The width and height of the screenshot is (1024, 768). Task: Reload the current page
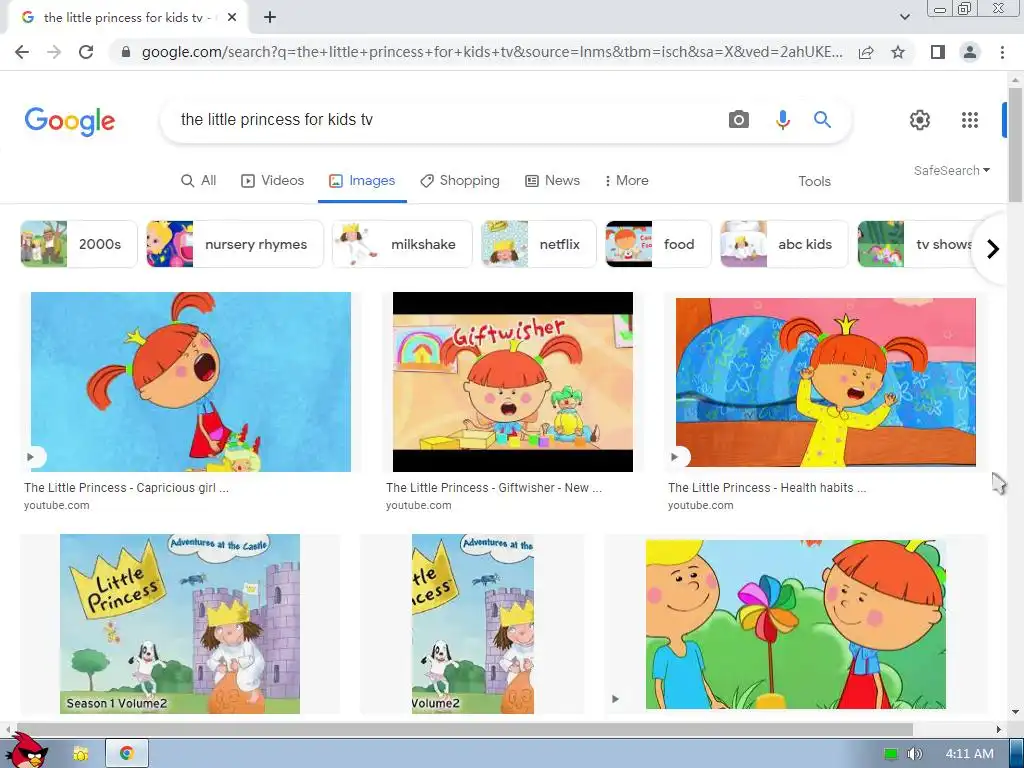[x=86, y=52]
